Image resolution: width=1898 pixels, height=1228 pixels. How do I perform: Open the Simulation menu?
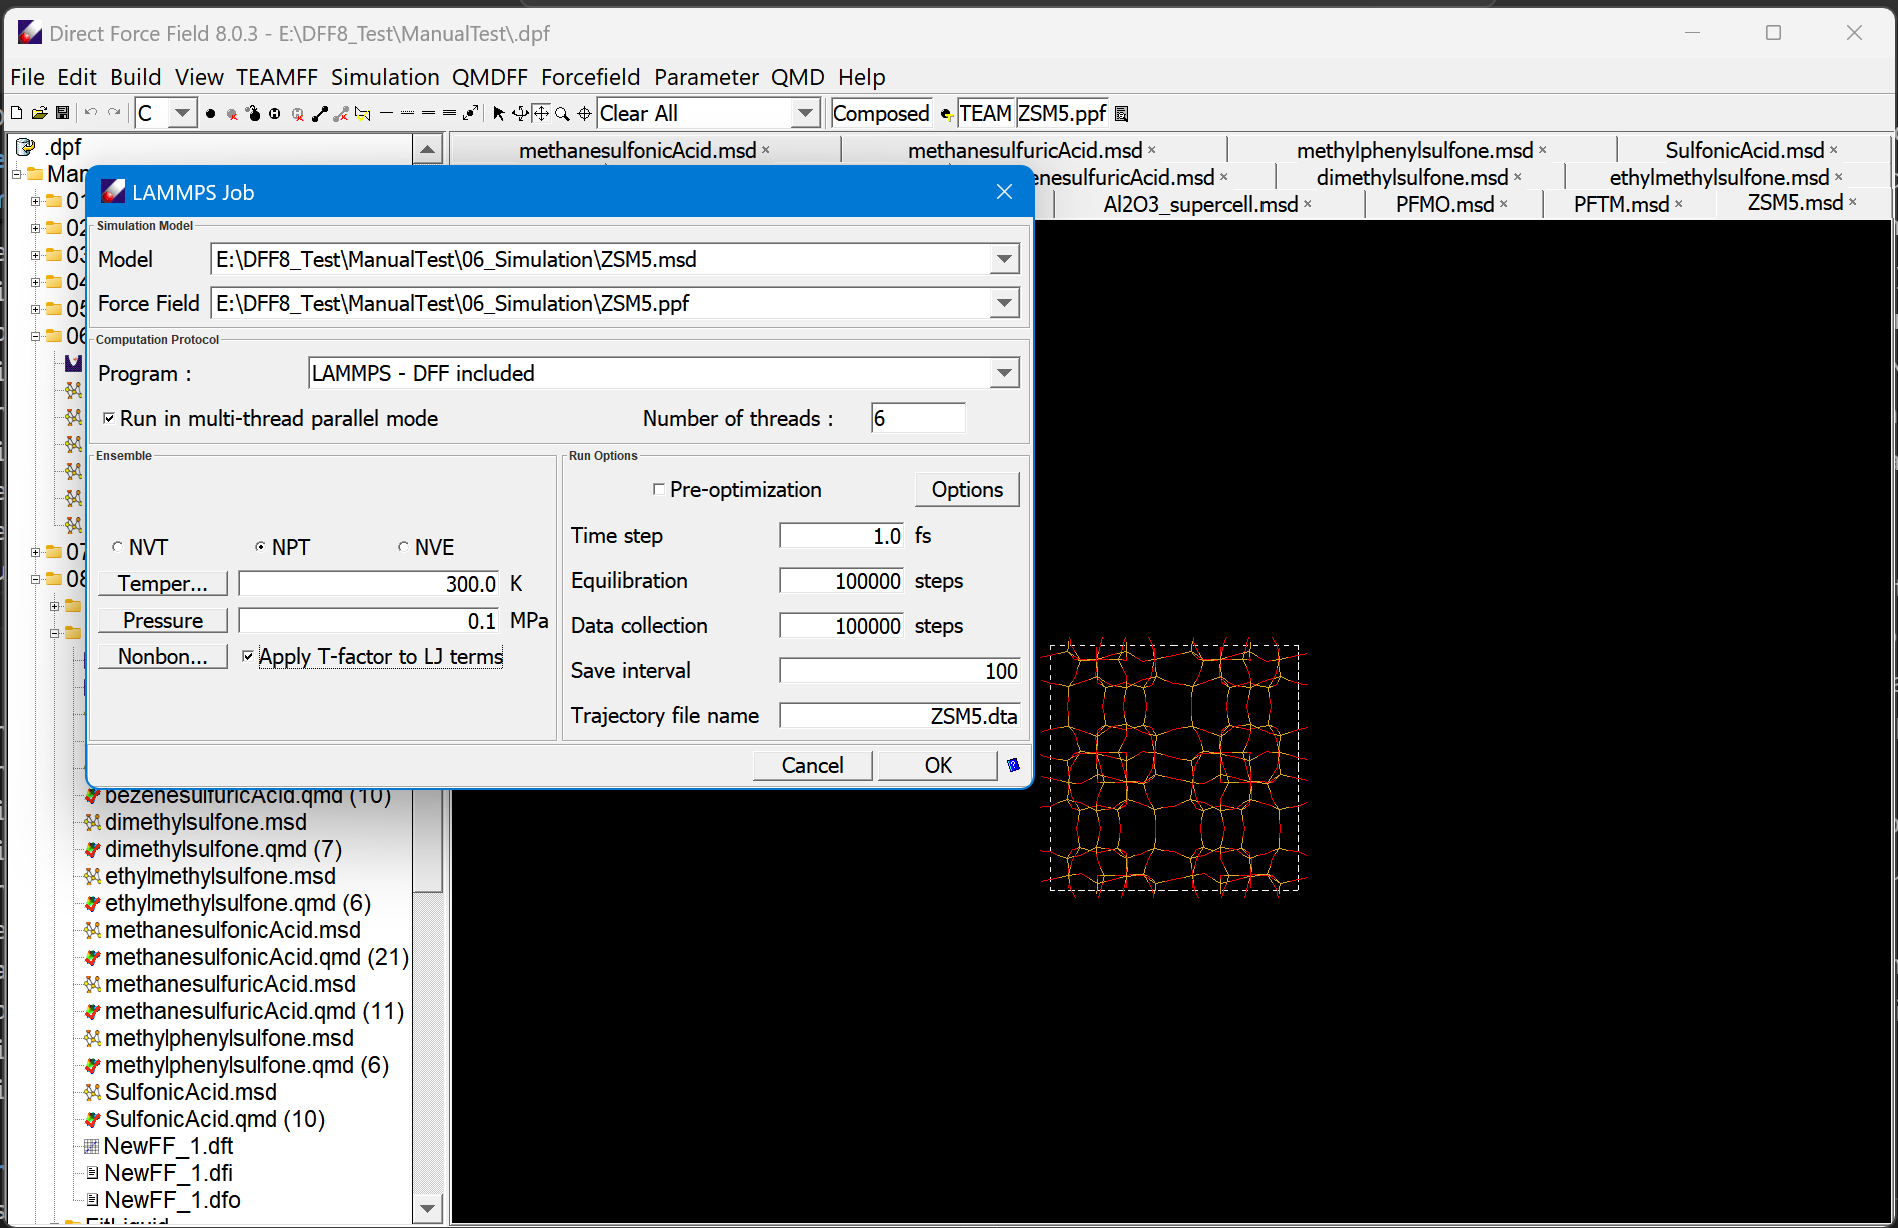pyautogui.click(x=385, y=77)
